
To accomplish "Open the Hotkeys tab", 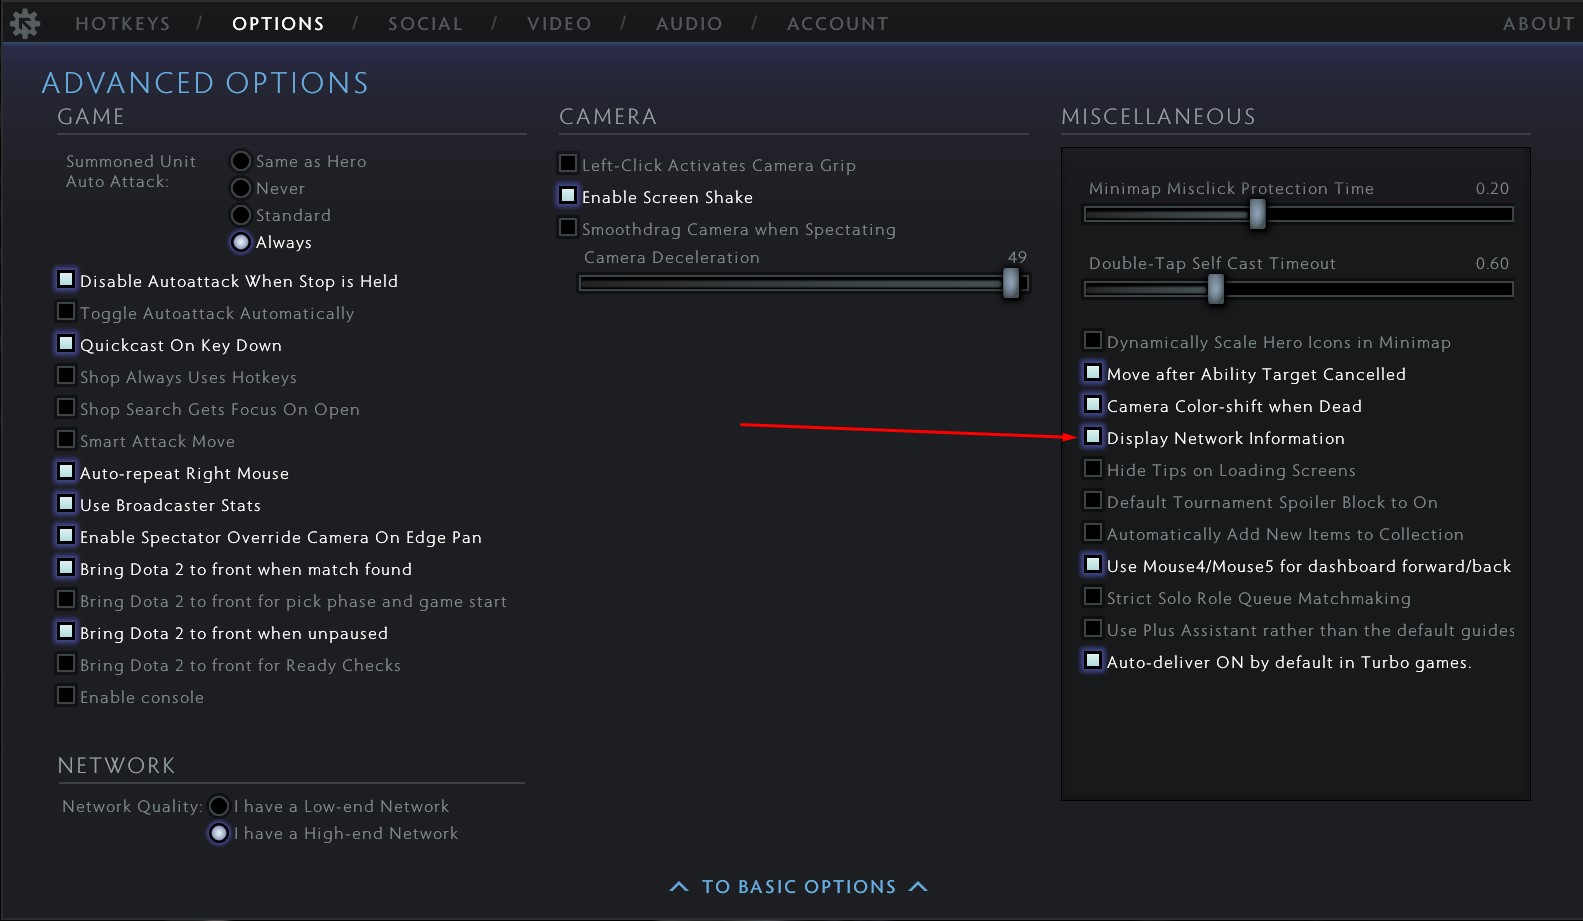I will [123, 24].
